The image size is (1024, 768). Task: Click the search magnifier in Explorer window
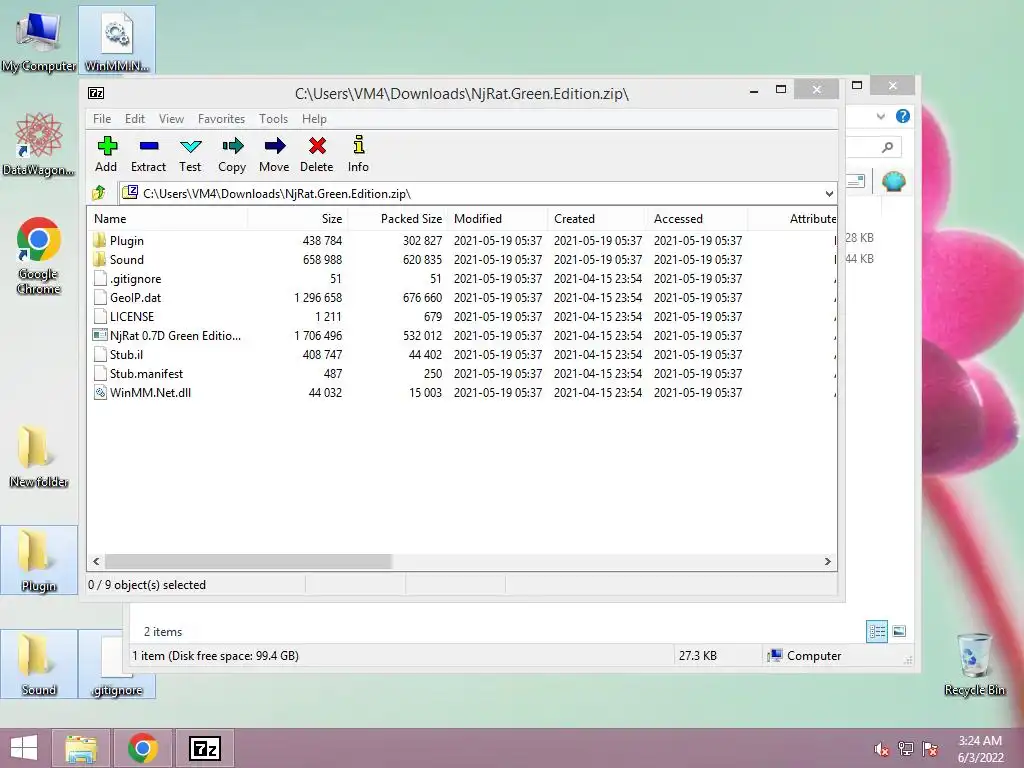click(887, 147)
